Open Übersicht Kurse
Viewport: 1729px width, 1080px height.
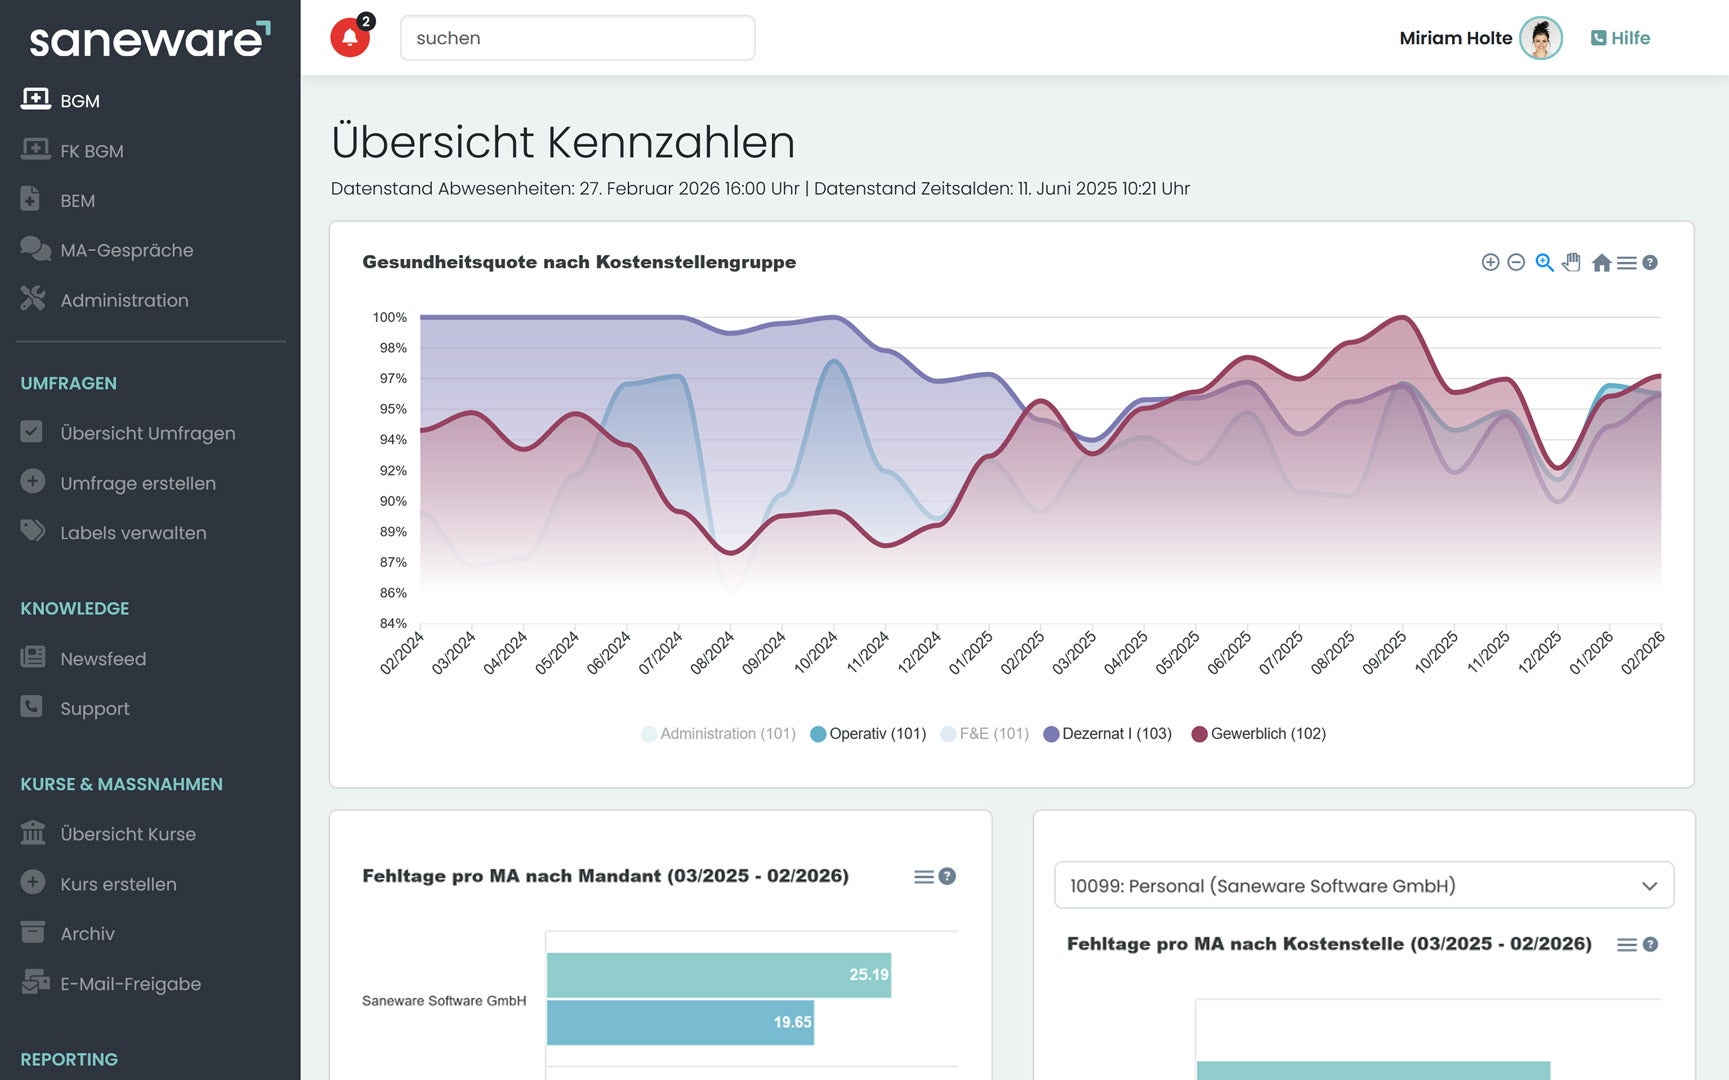[128, 834]
